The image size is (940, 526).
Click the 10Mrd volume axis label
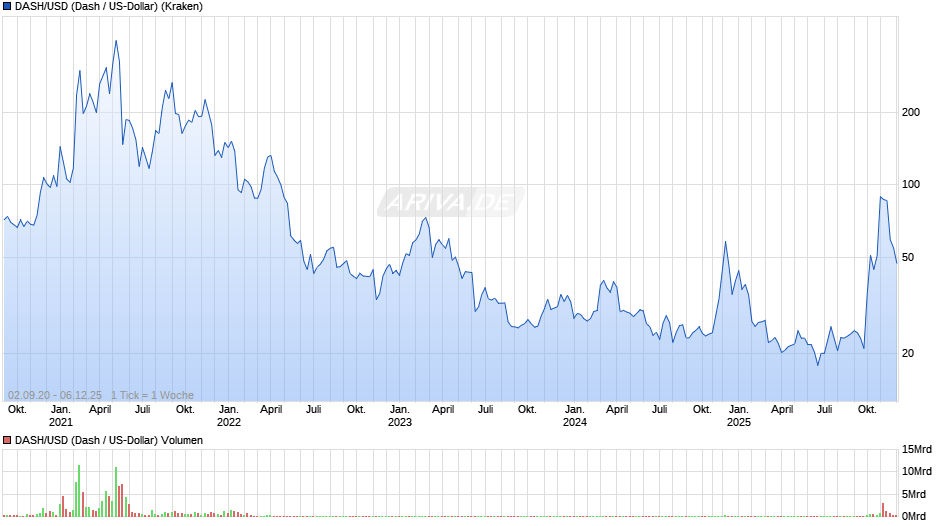pyautogui.click(x=917, y=471)
